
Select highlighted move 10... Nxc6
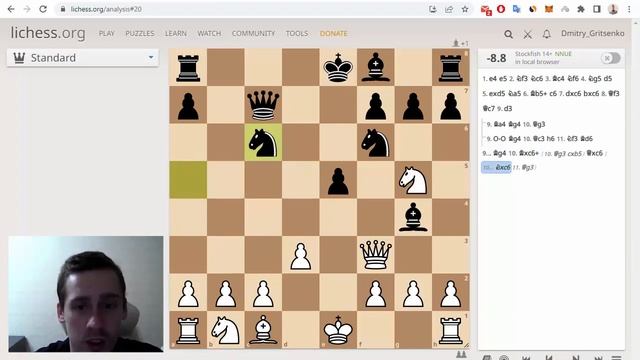coord(496,167)
